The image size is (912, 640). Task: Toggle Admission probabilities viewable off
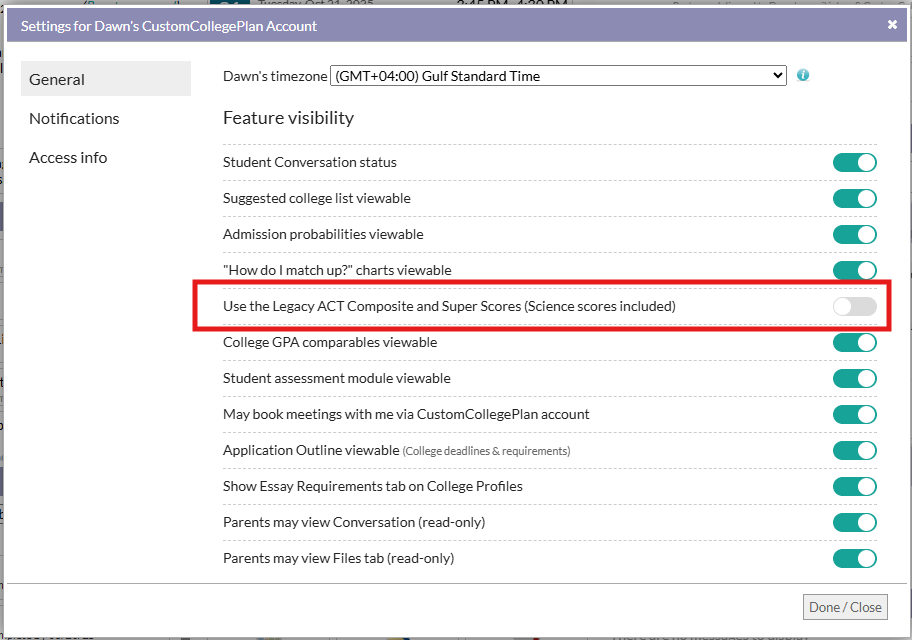854,235
